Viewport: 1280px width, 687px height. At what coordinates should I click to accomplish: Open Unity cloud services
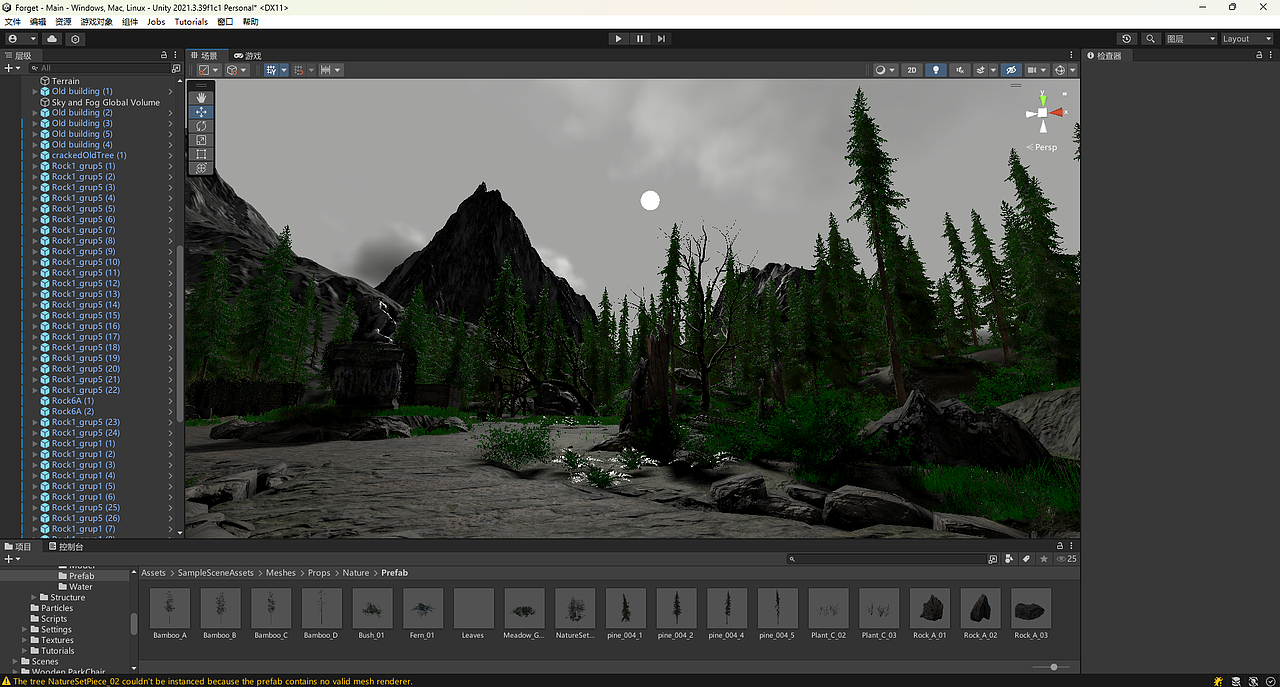(53, 39)
